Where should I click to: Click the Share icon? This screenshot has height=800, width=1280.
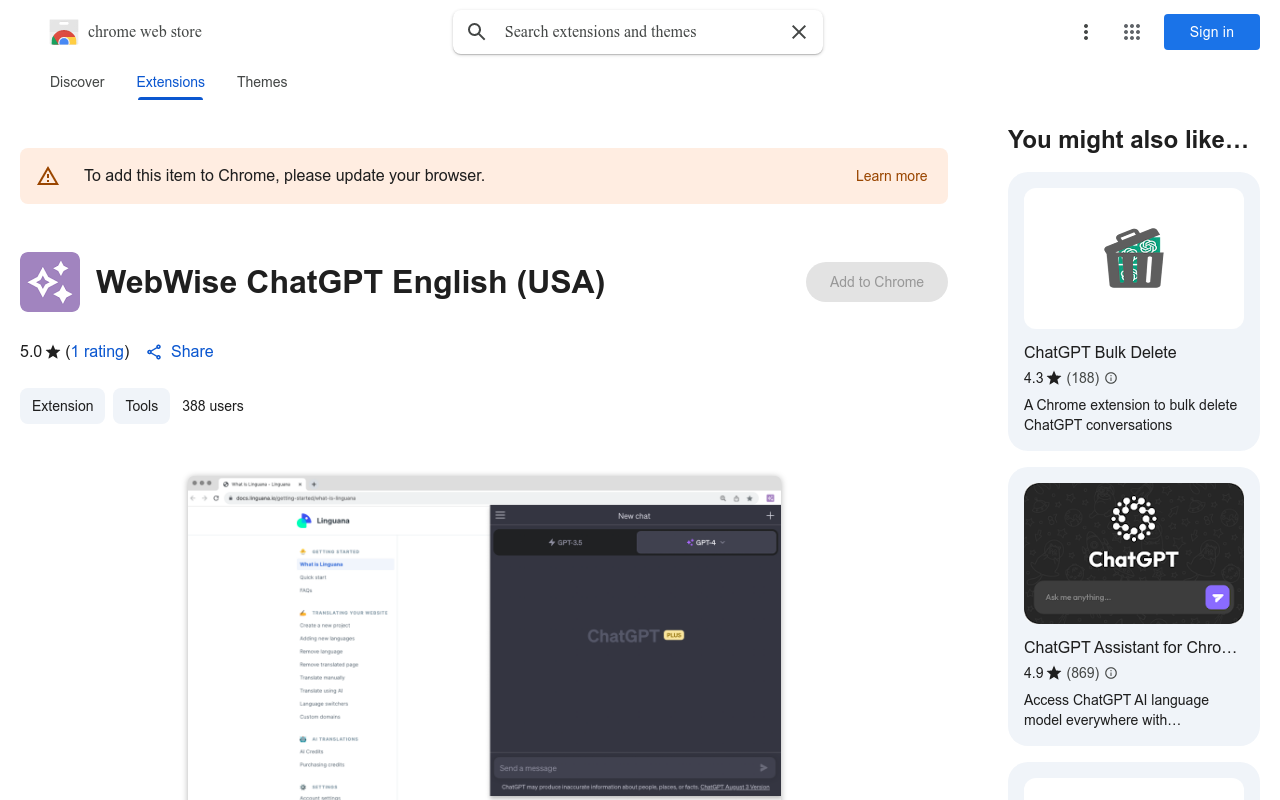154,352
